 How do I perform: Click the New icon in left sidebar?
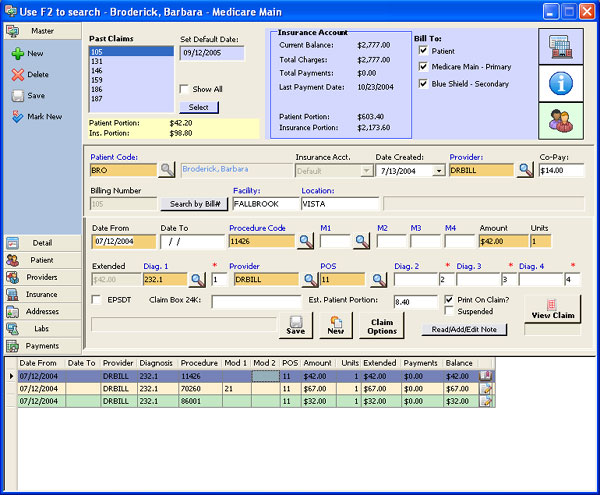click(17, 53)
